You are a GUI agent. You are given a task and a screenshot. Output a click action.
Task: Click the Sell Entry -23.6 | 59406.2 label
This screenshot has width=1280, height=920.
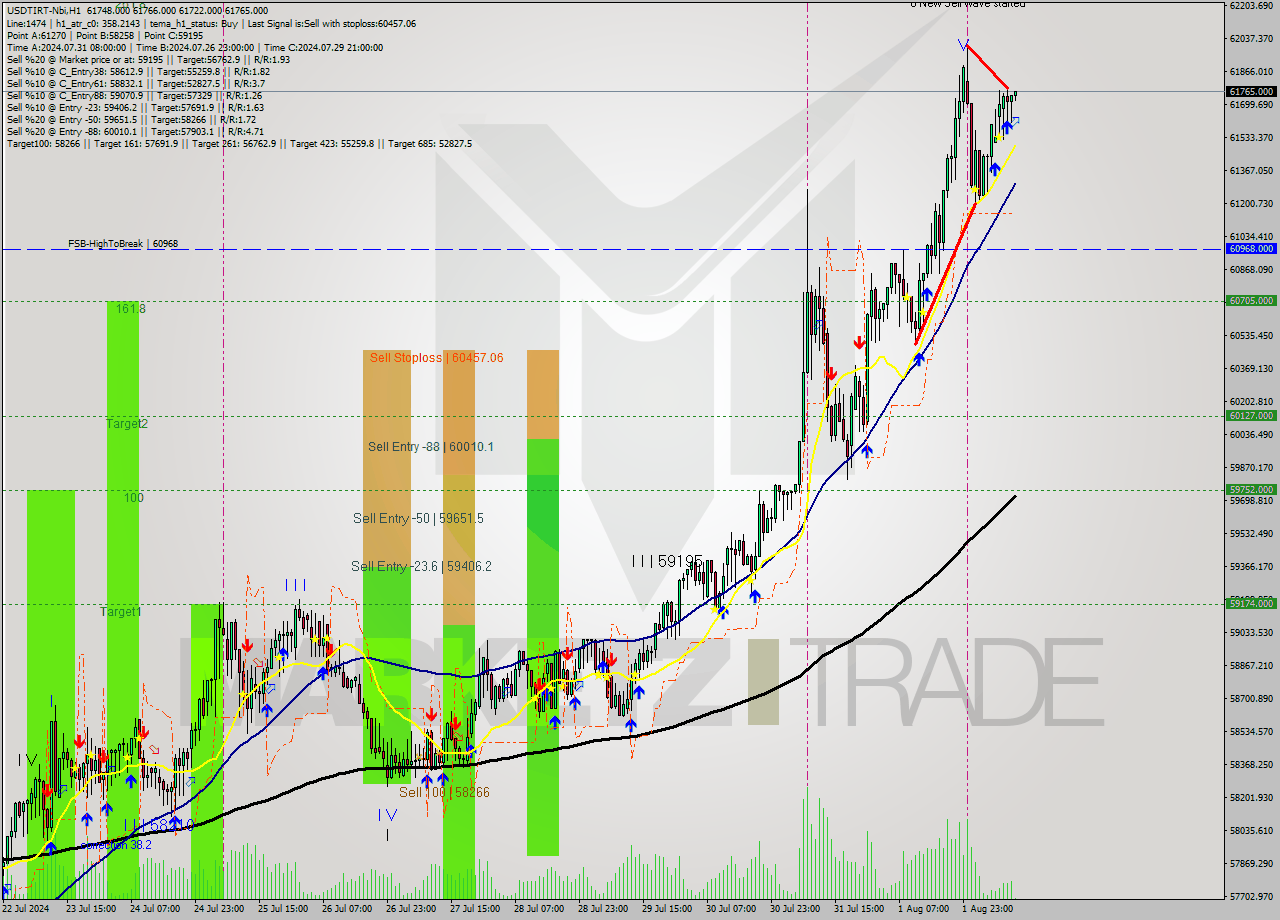click(x=421, y=566)
